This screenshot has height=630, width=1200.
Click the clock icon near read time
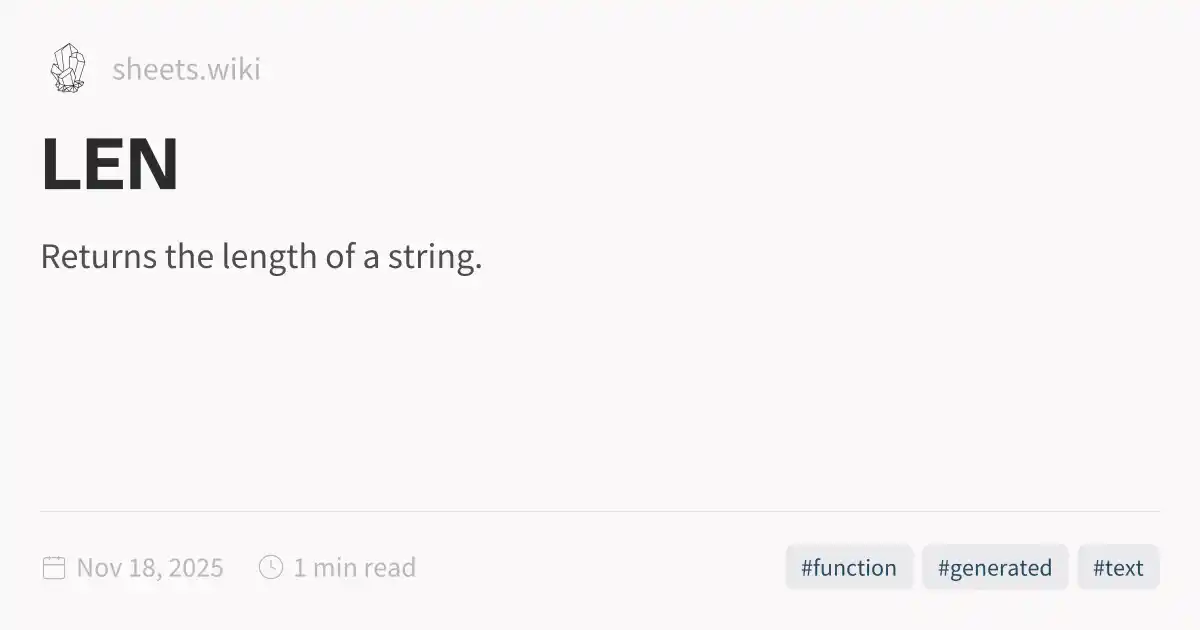click(x=270, y=567)
